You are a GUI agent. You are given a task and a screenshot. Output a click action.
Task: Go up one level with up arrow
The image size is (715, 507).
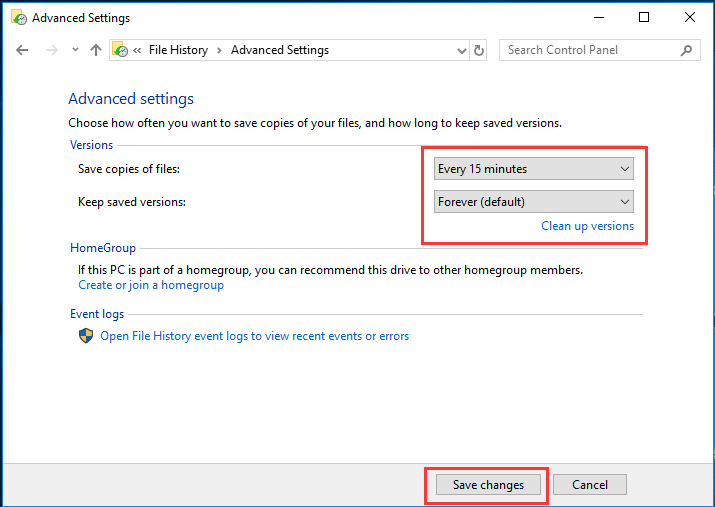click(96, 50)
